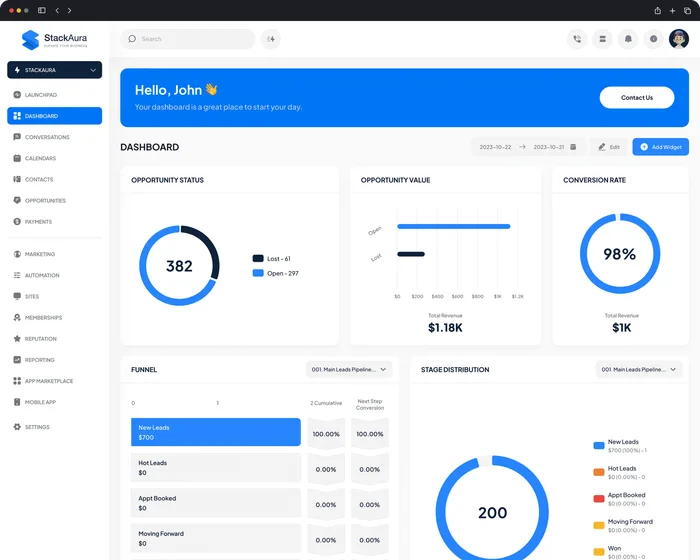Viewport: 700px width, 560px height.
Task: Go back with the browser back arrow
Action: [57, 10]
